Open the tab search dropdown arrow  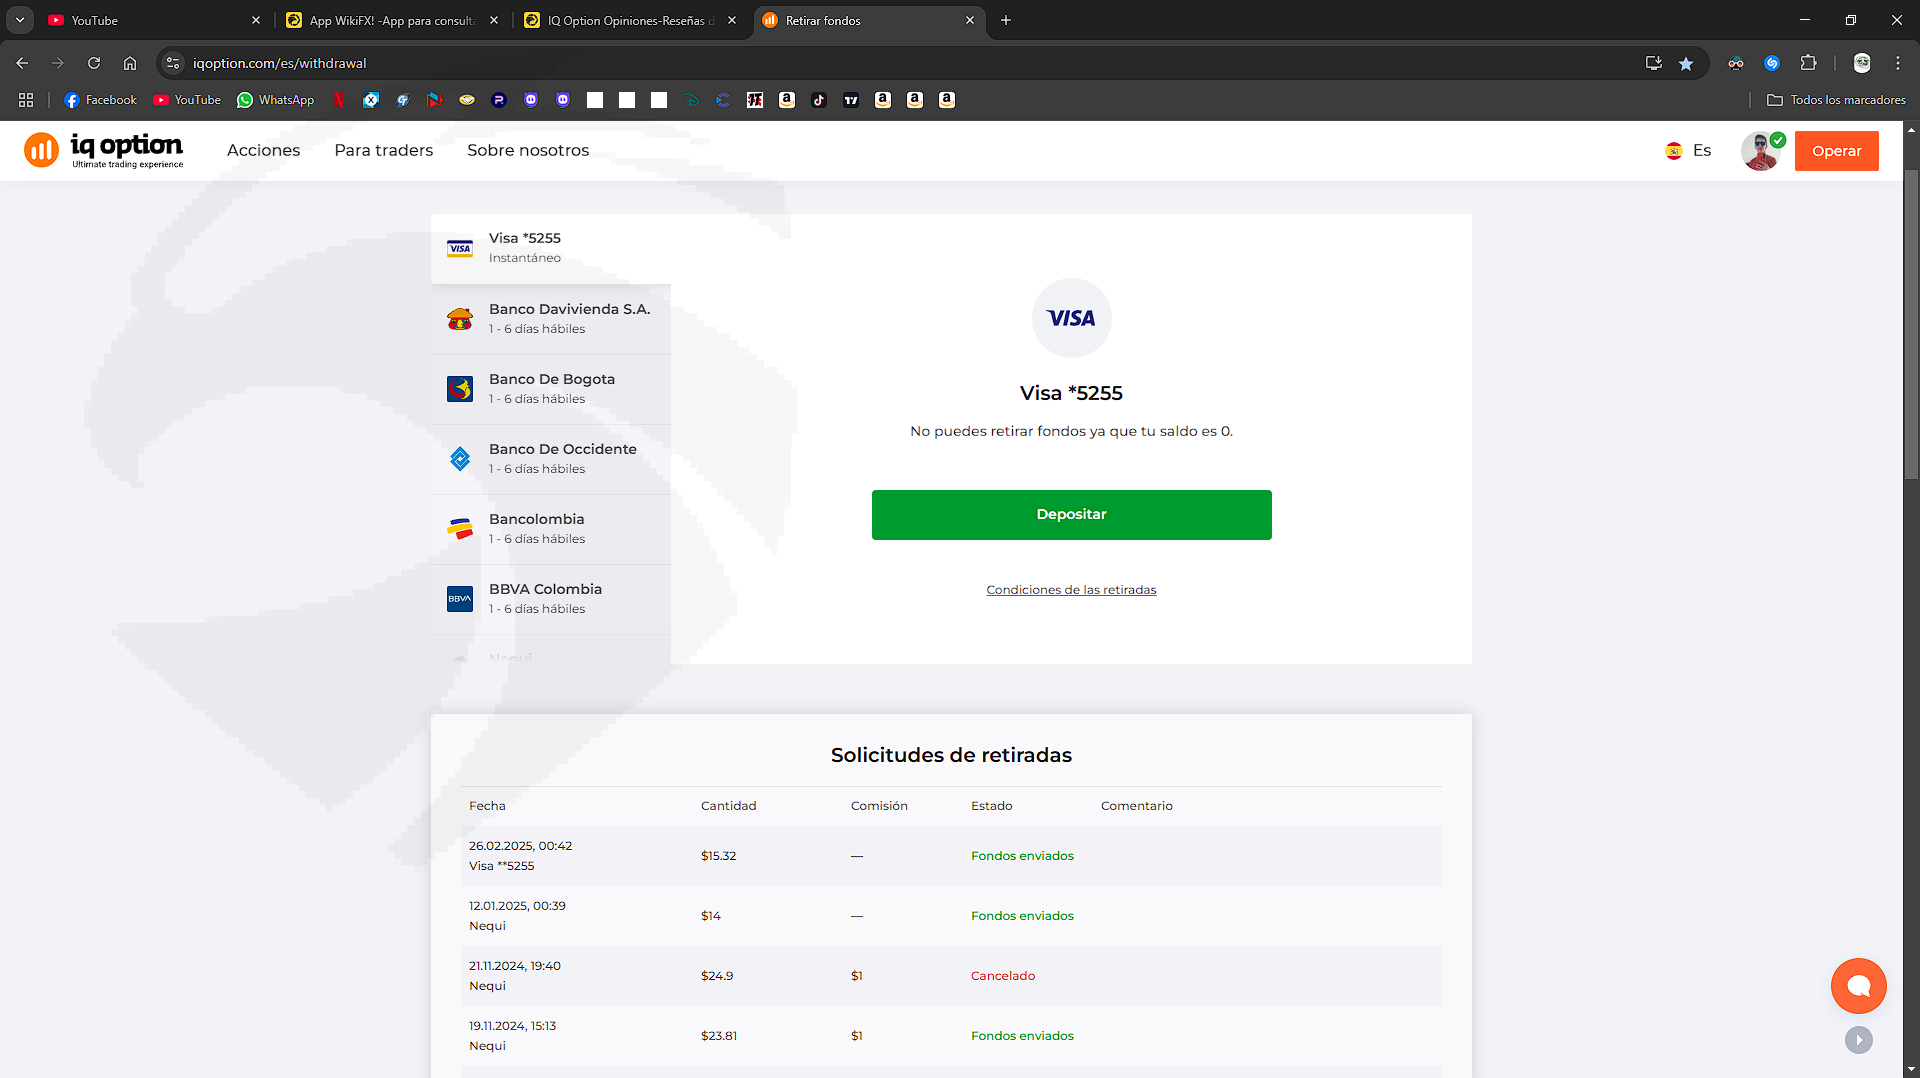(20, 20)
